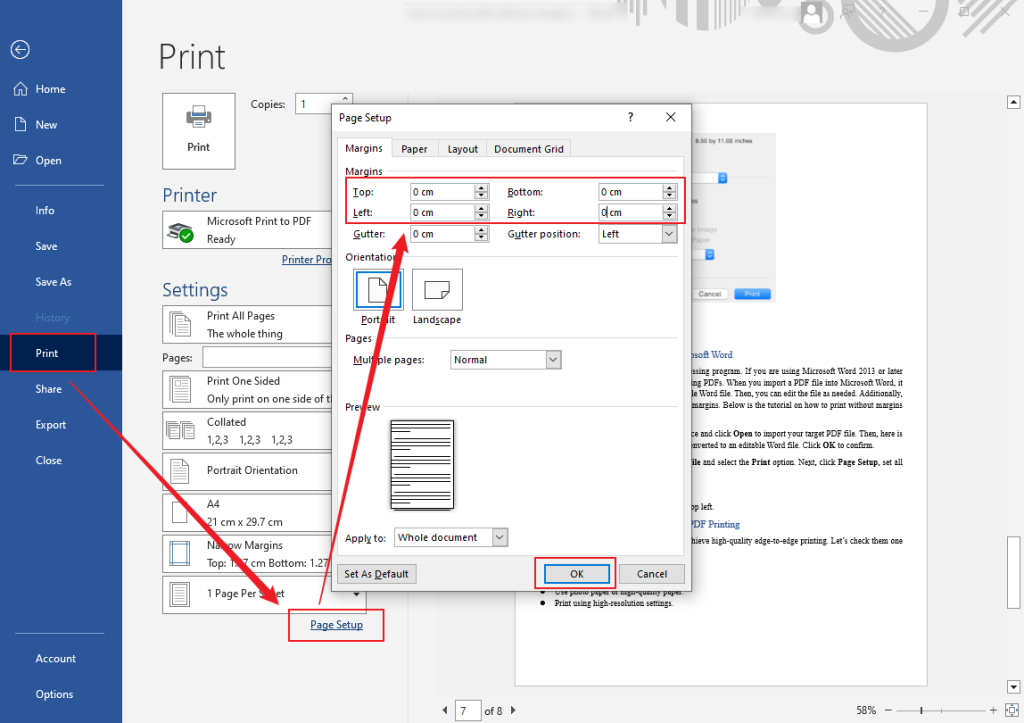1024x723 pixels.
Task: Click OK to confirm Page Setup
Action: pyautogui.click(x=575, y=573)
